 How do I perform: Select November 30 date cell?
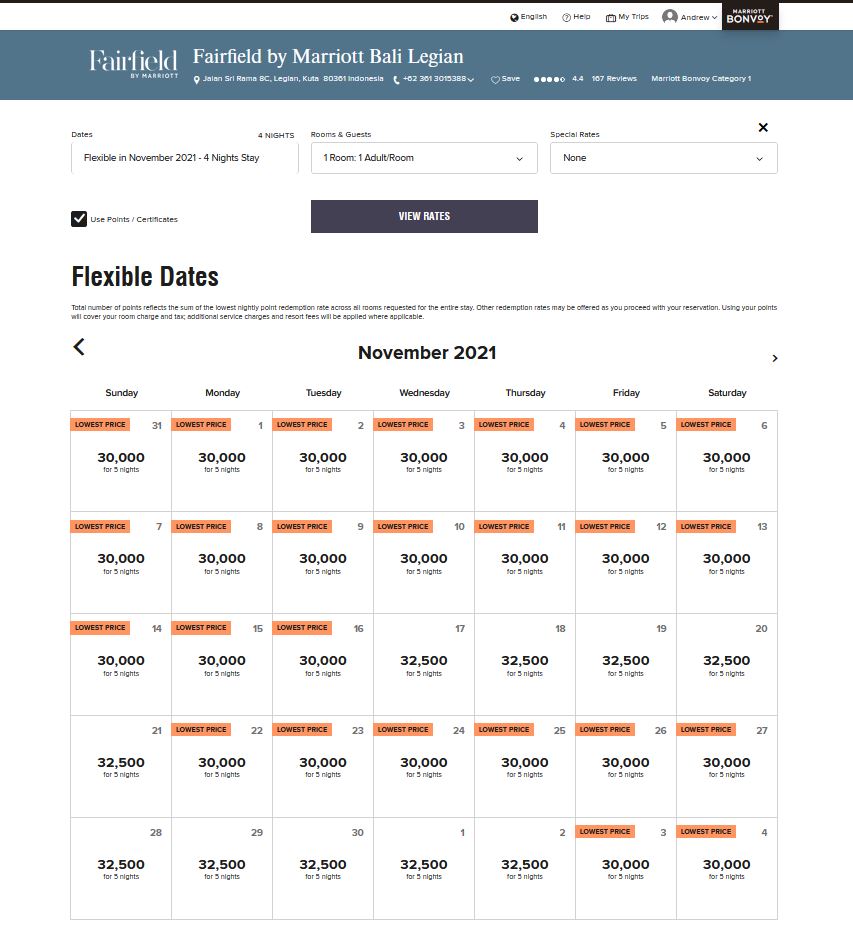323,869
